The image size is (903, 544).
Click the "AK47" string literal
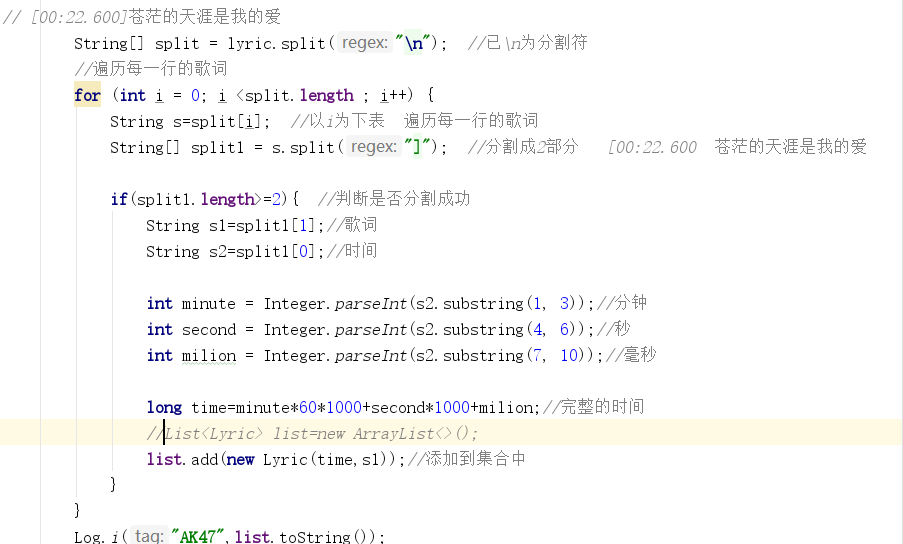(x=197, y=537)
